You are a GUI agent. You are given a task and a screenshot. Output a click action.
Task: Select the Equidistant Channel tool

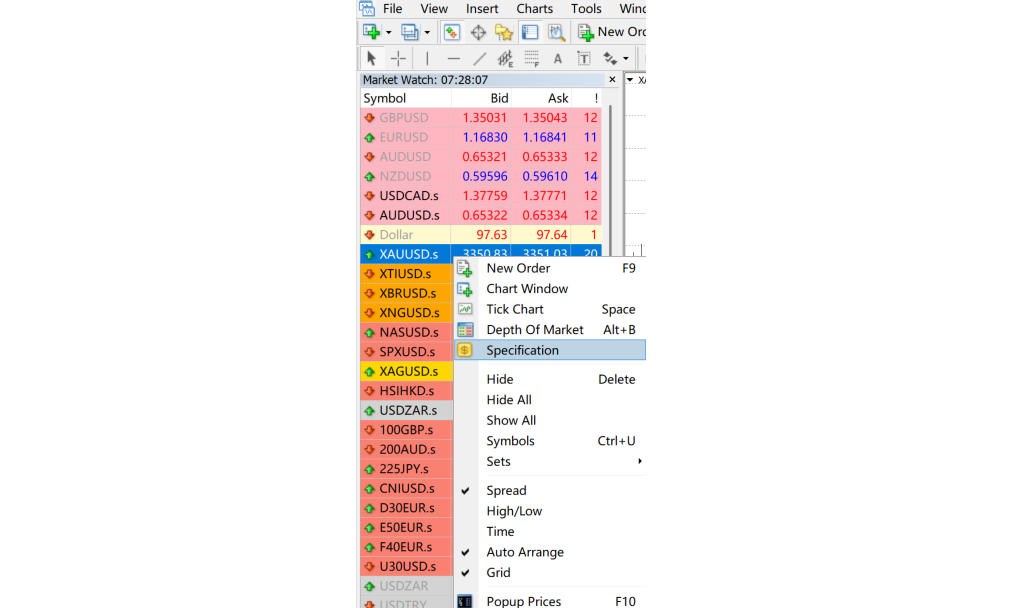(x=505, y=58)
